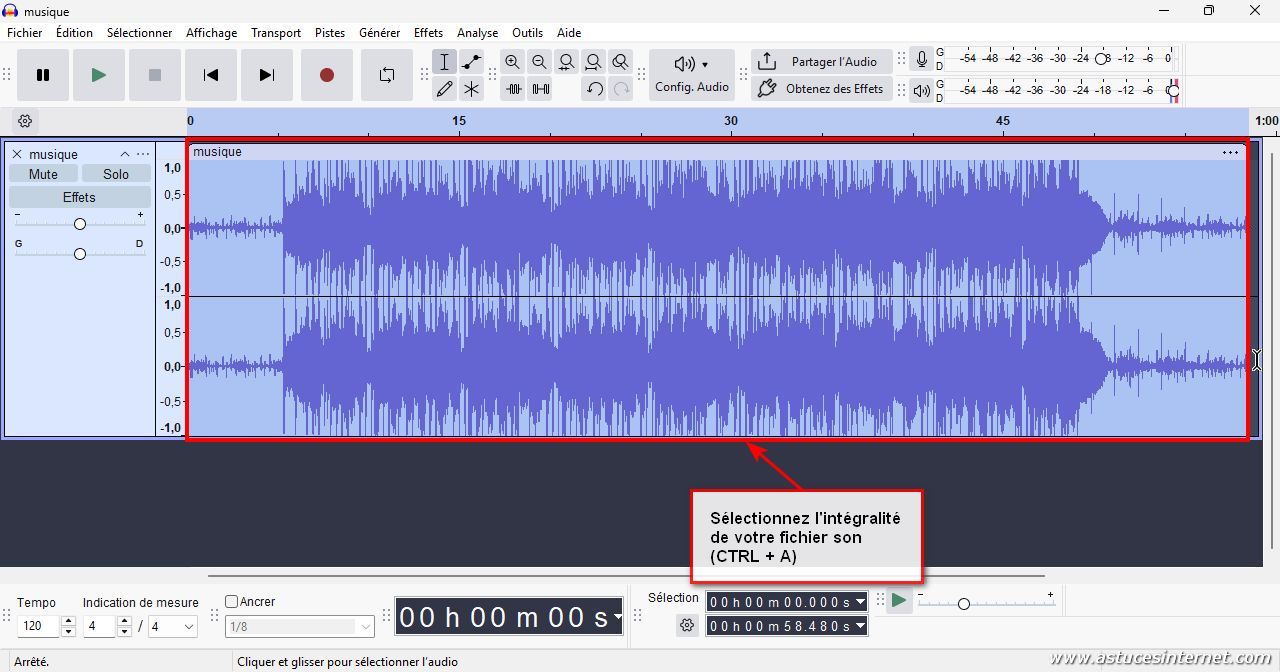
Task: Open timeline options gear icon
Action: pyautogui.click(x=25, y=121)
